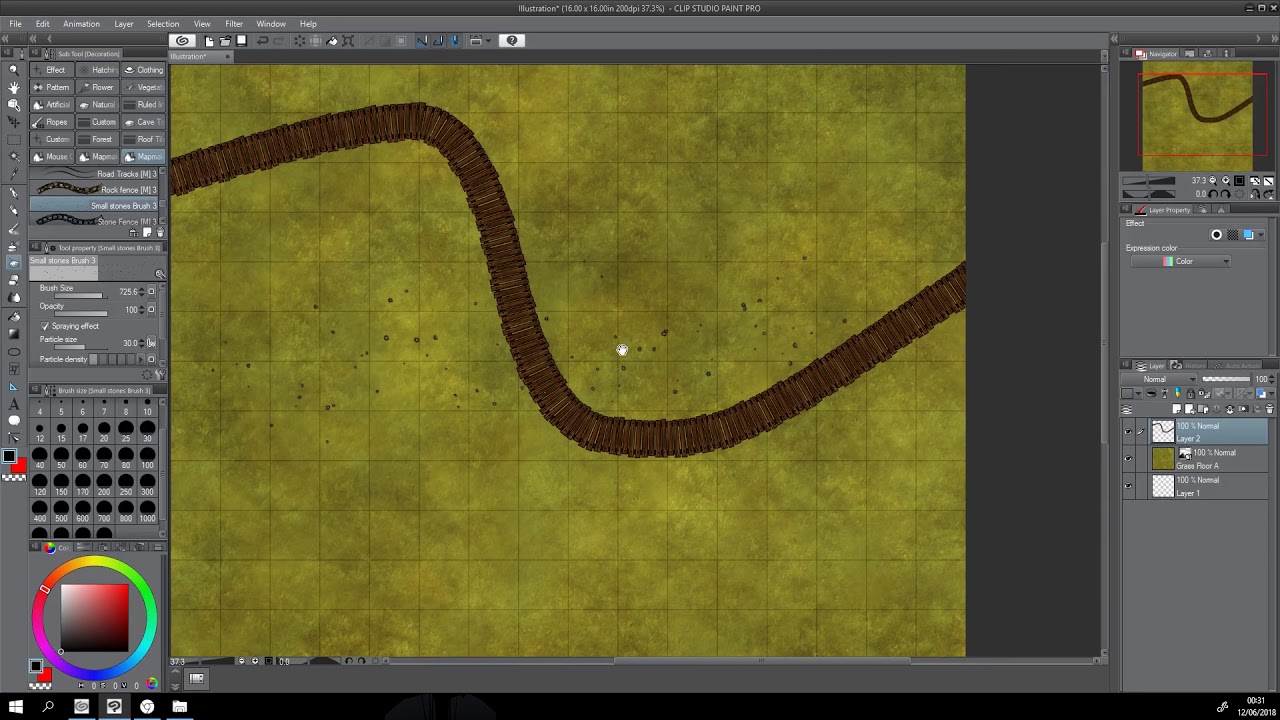Click the Open file icon
Screen dimensions: 1280x720
[x=225, y=41]
